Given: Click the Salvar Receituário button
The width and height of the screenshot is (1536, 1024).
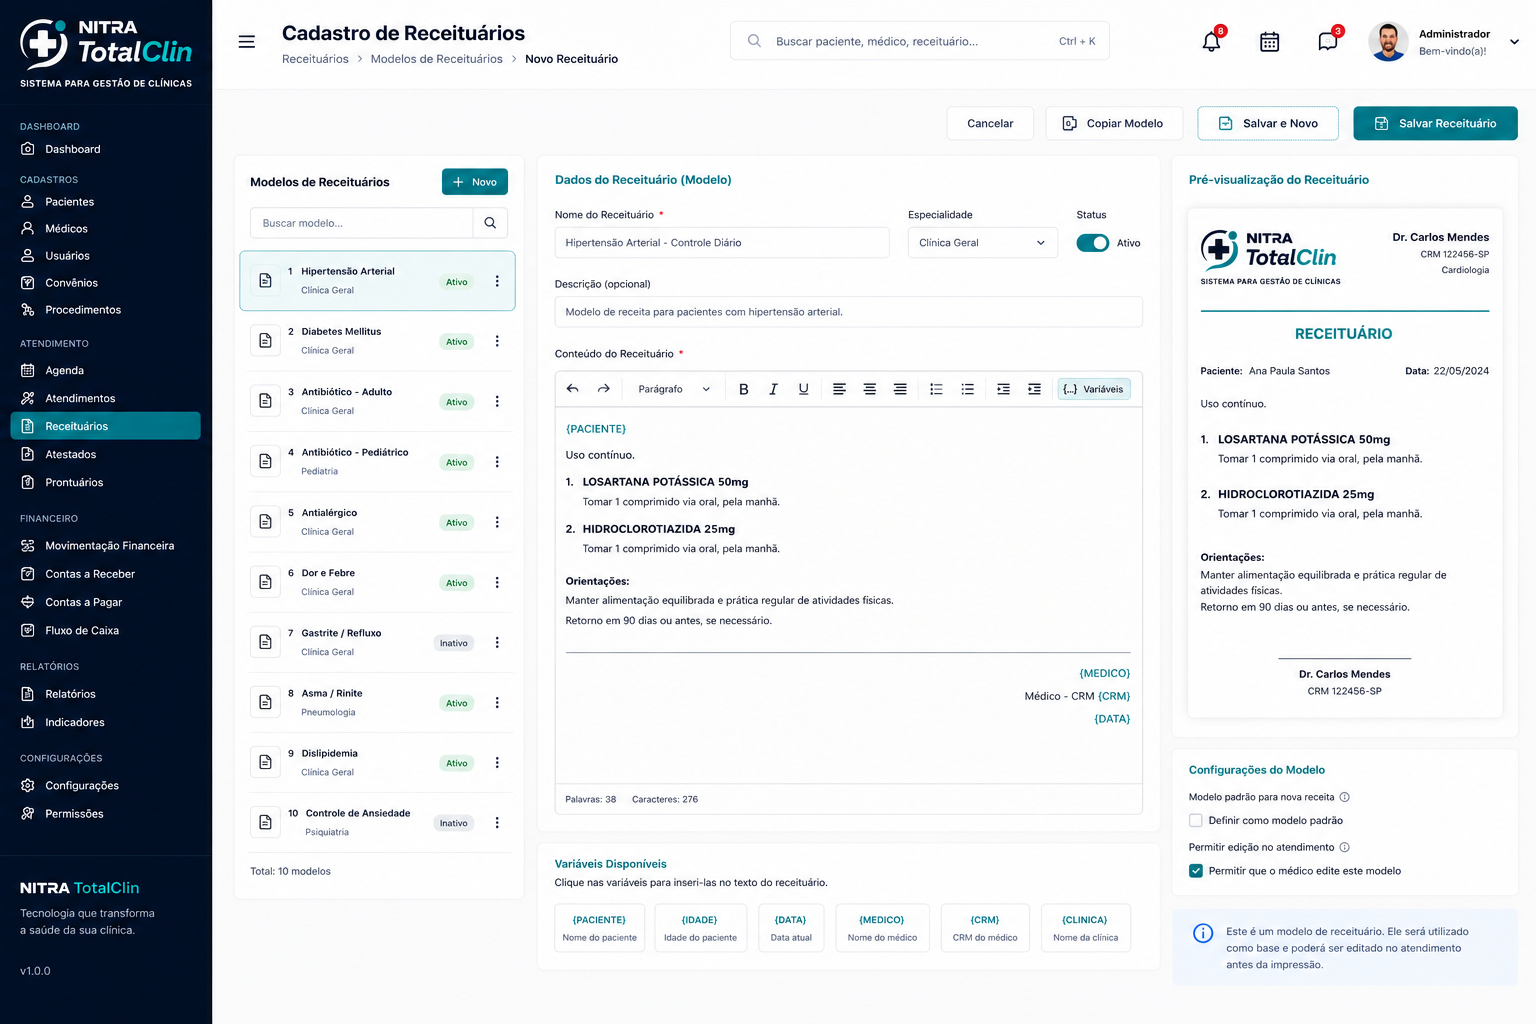Looking at the screenshot, I should (x=1435, y=123).
